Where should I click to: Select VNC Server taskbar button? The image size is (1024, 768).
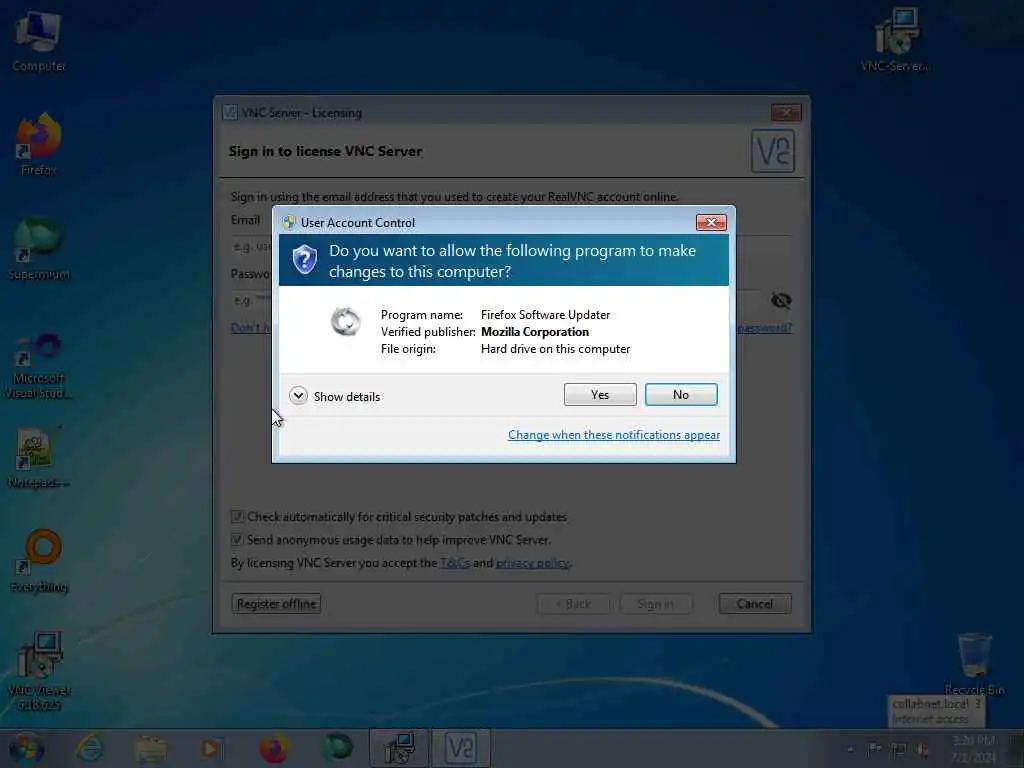tap(460, 748)
